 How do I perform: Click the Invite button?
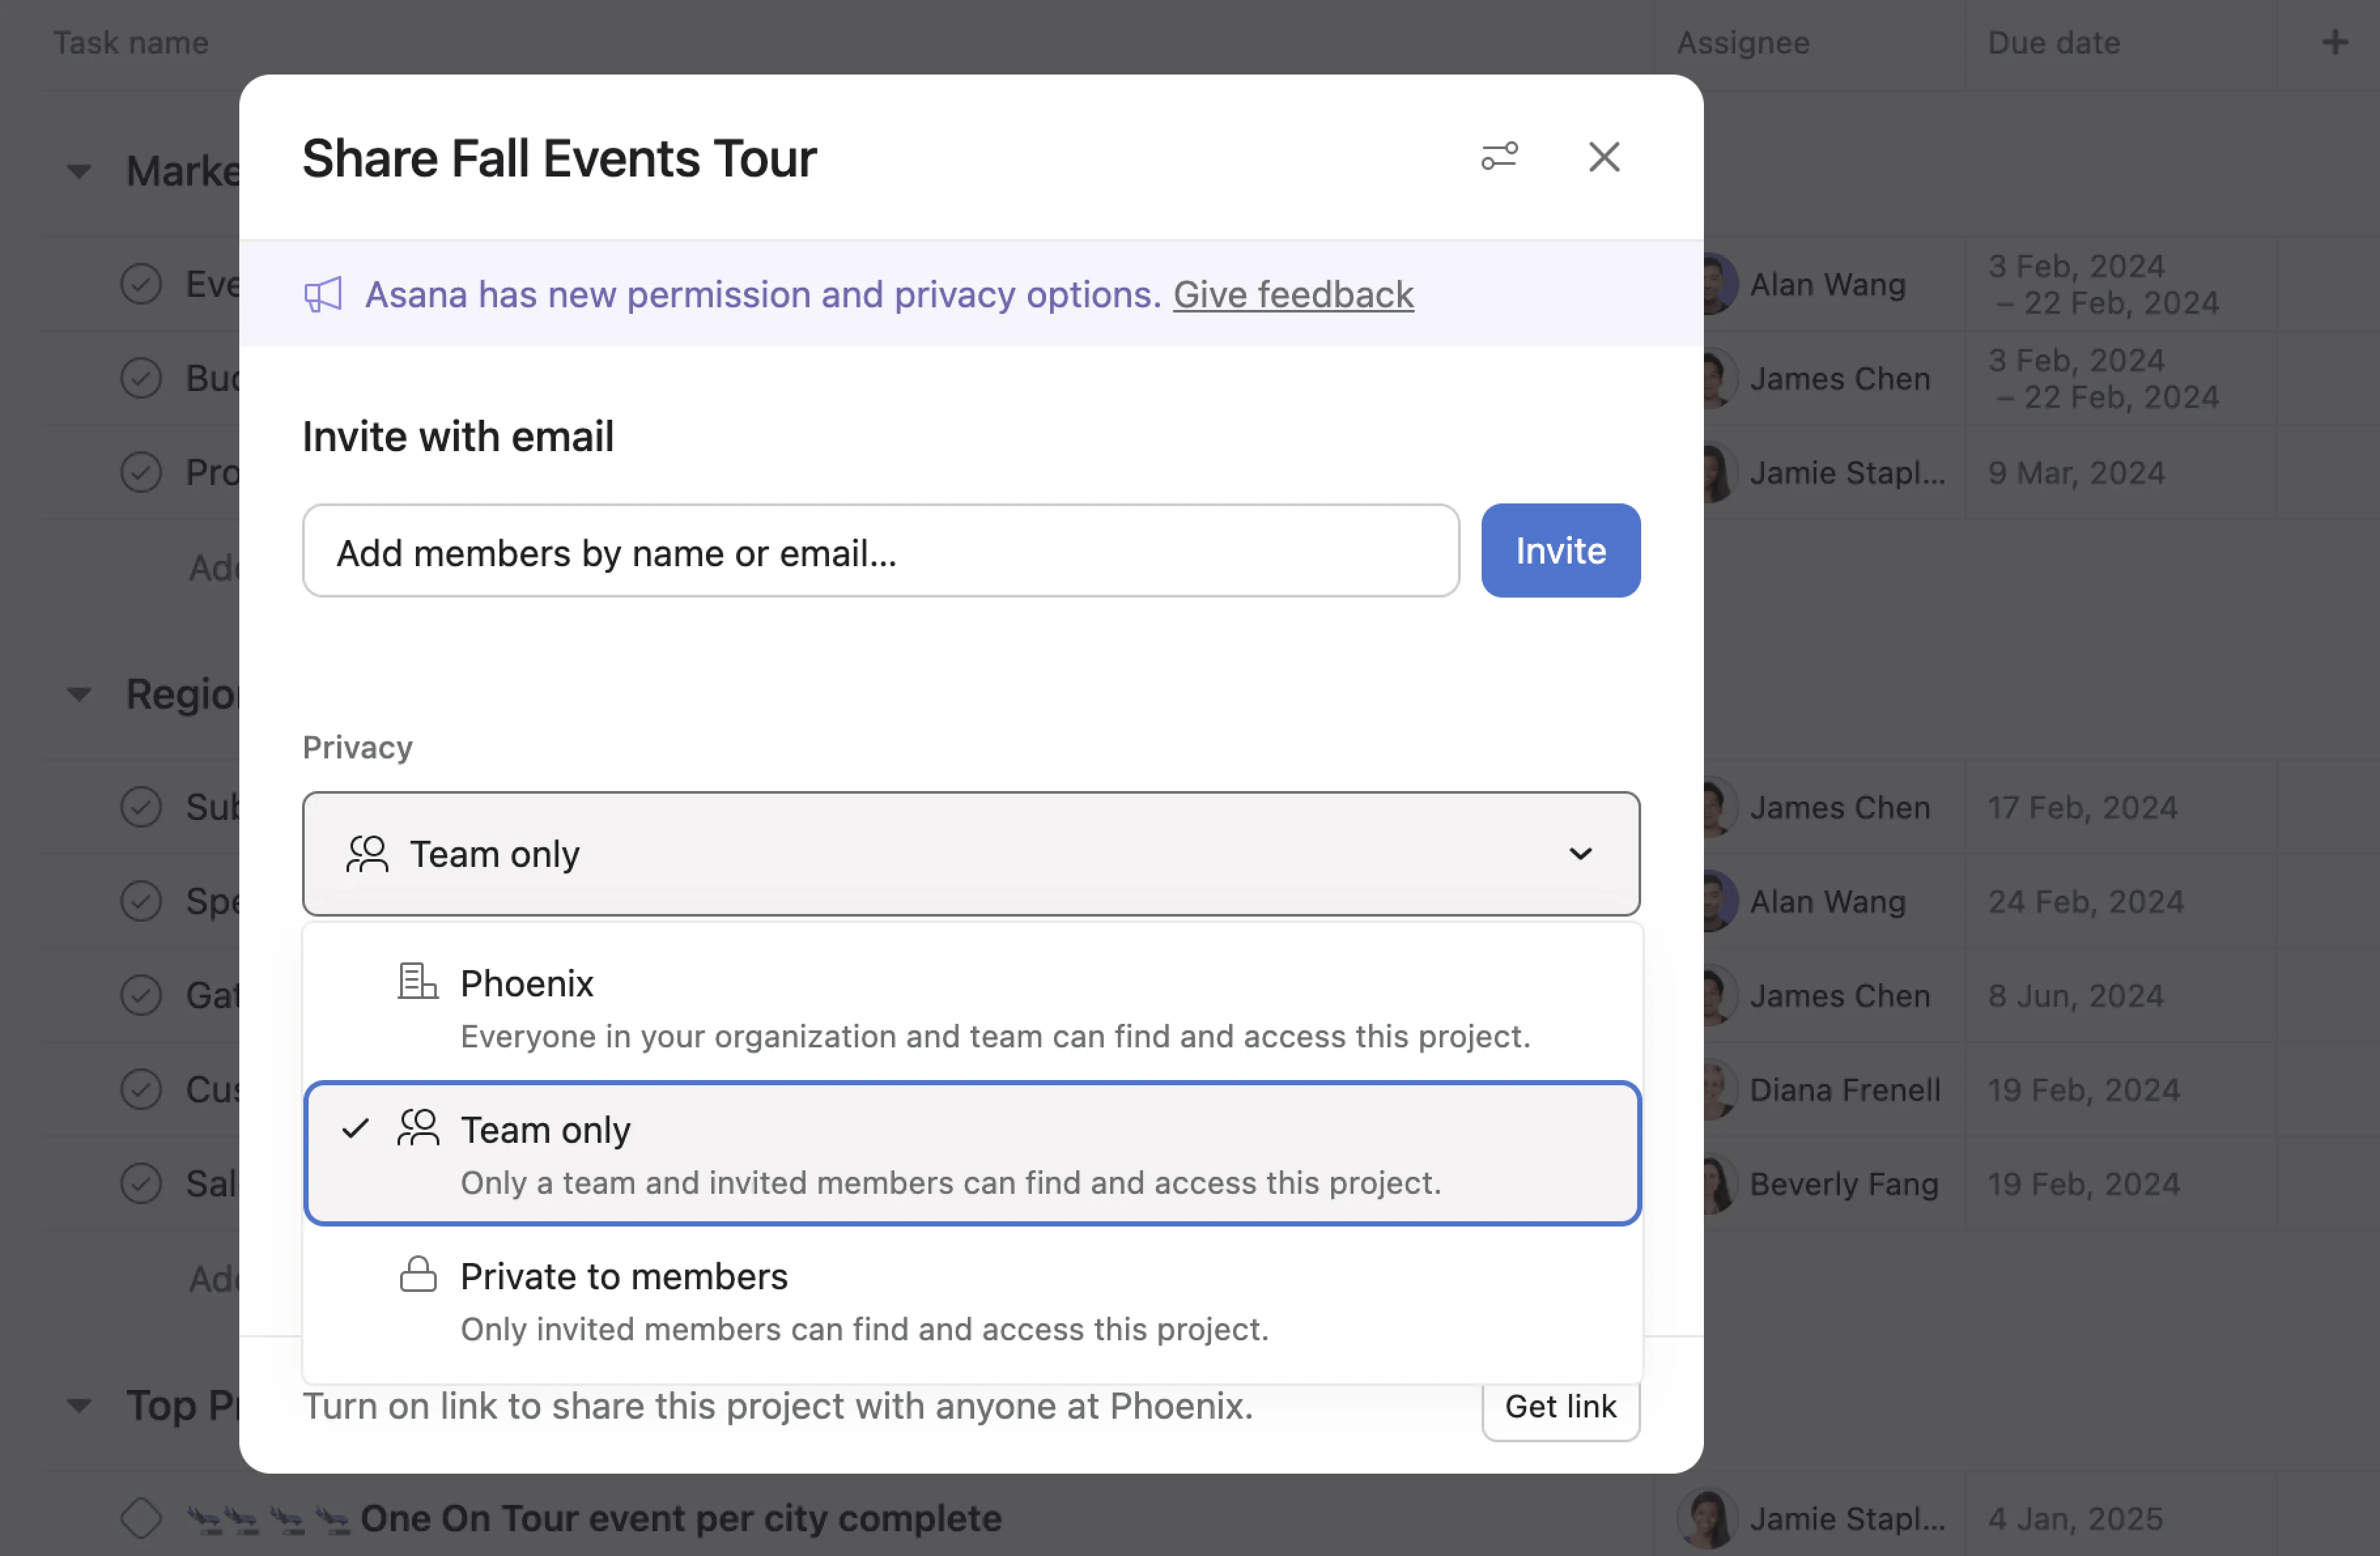[1560, 550]
